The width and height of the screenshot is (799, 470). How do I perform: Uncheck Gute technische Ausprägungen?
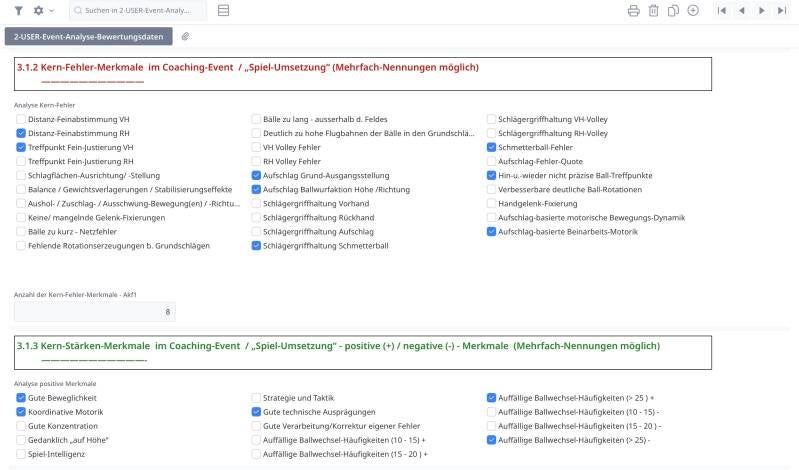(256, 412)
